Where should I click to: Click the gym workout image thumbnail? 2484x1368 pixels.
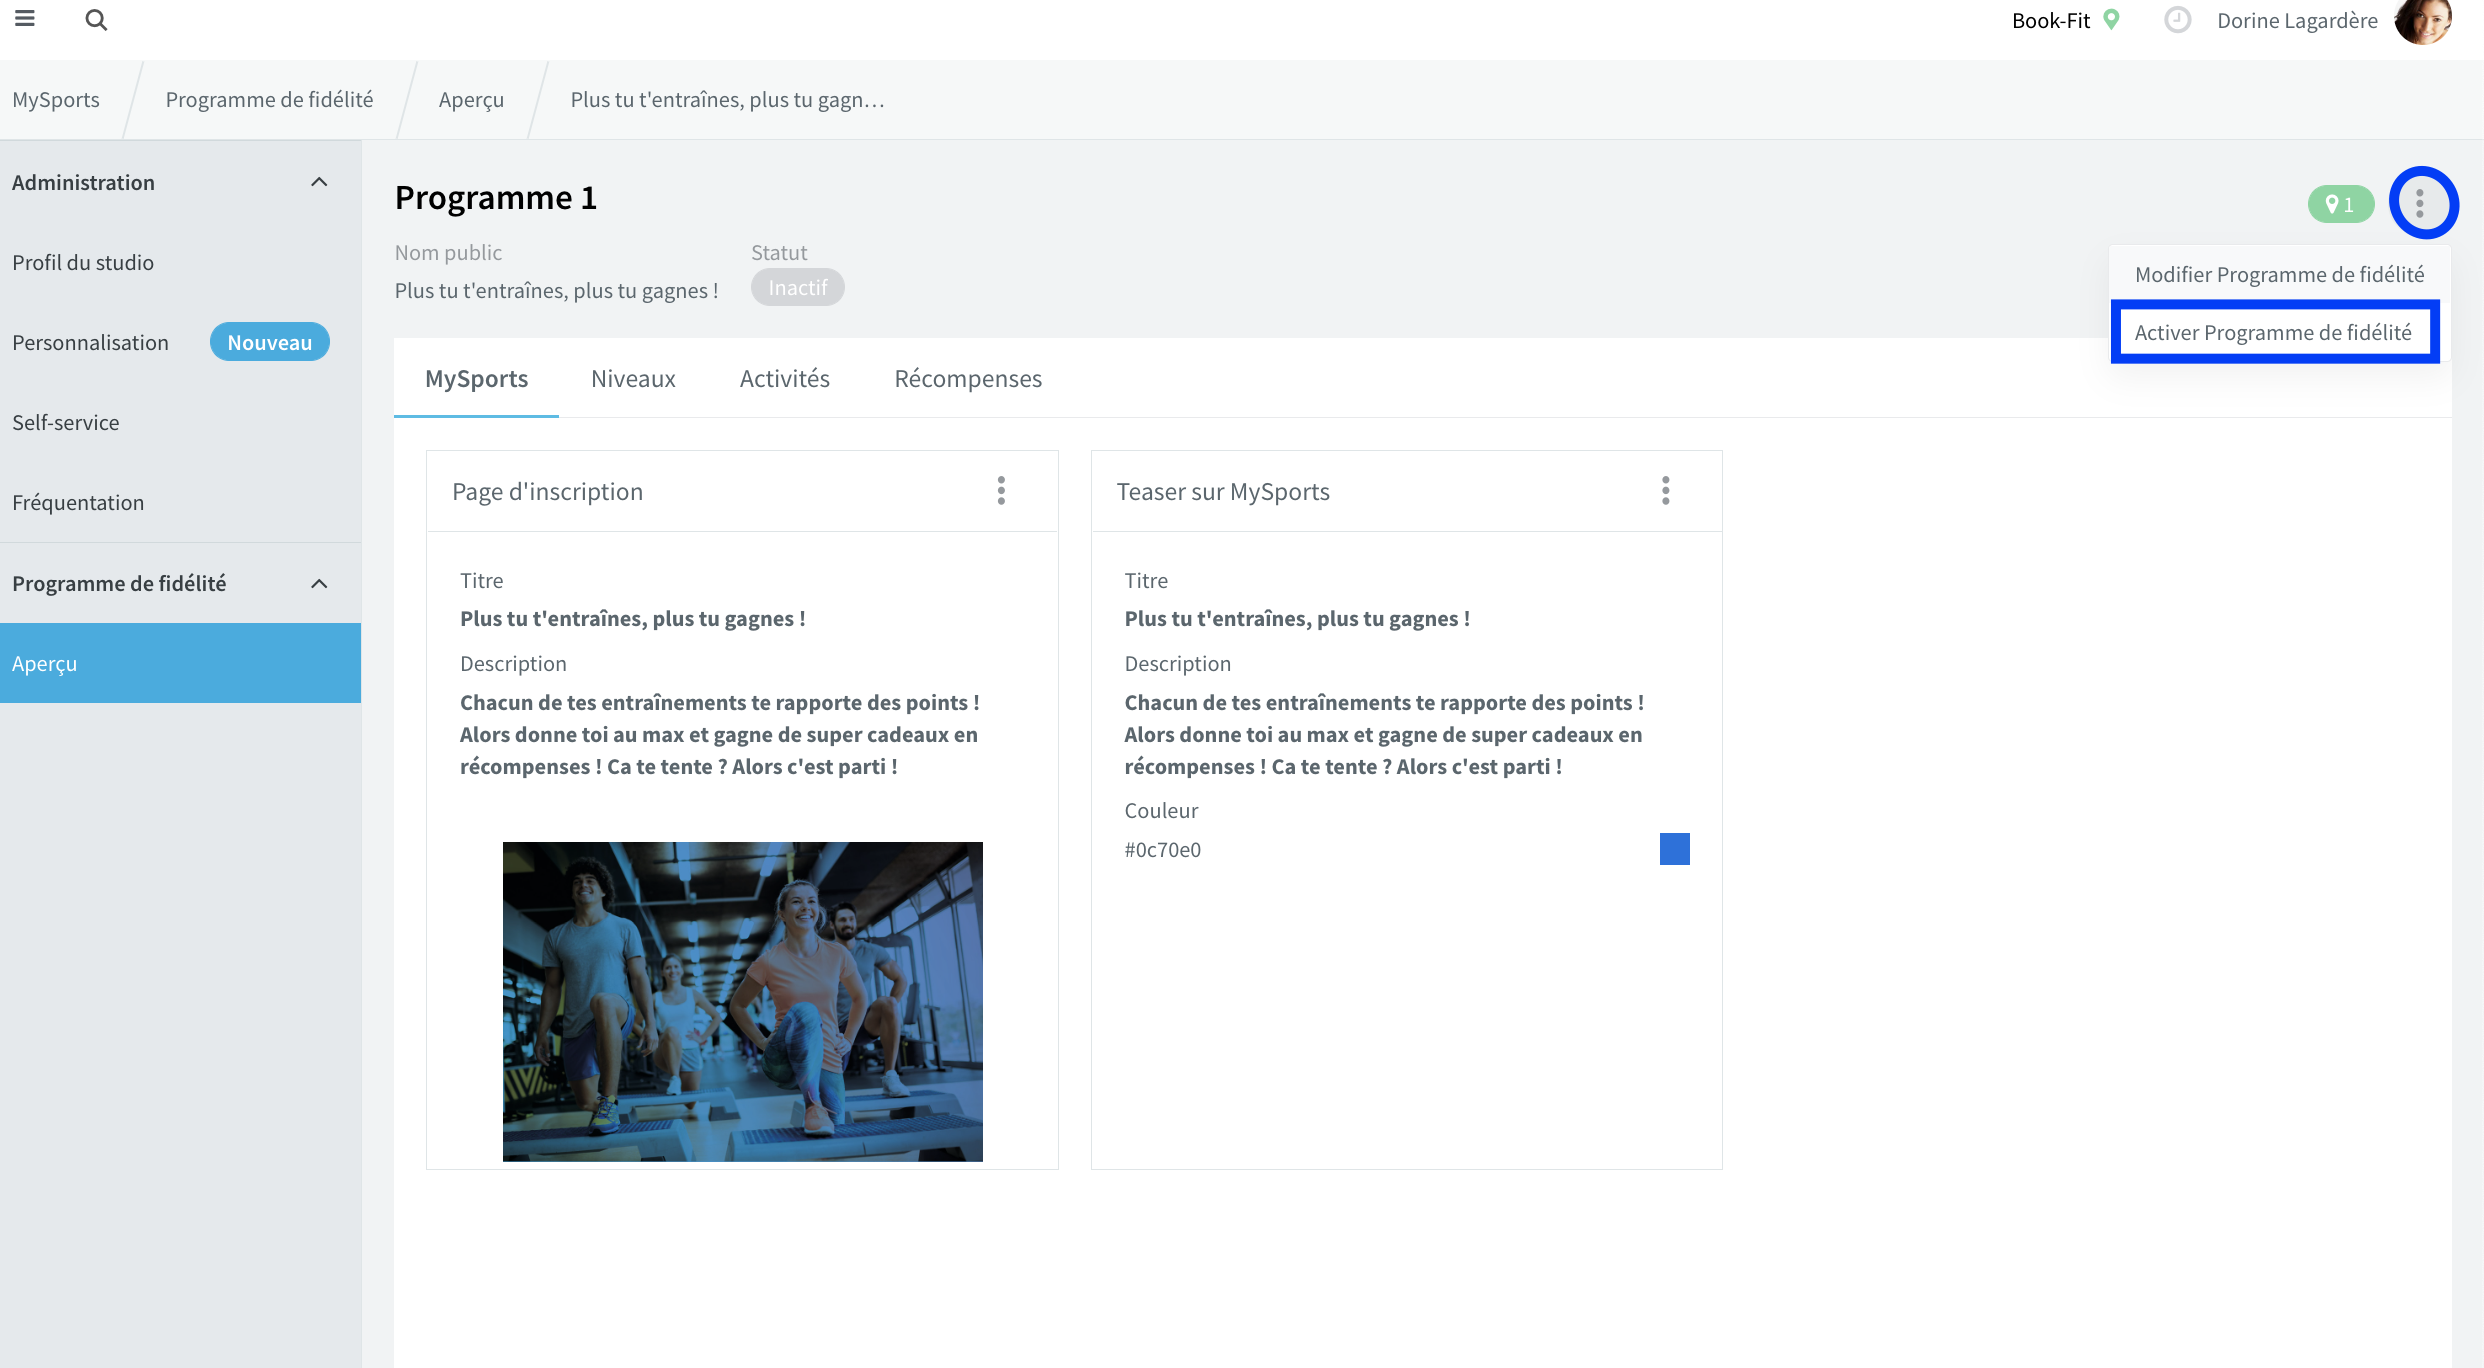click(742, 1001)
